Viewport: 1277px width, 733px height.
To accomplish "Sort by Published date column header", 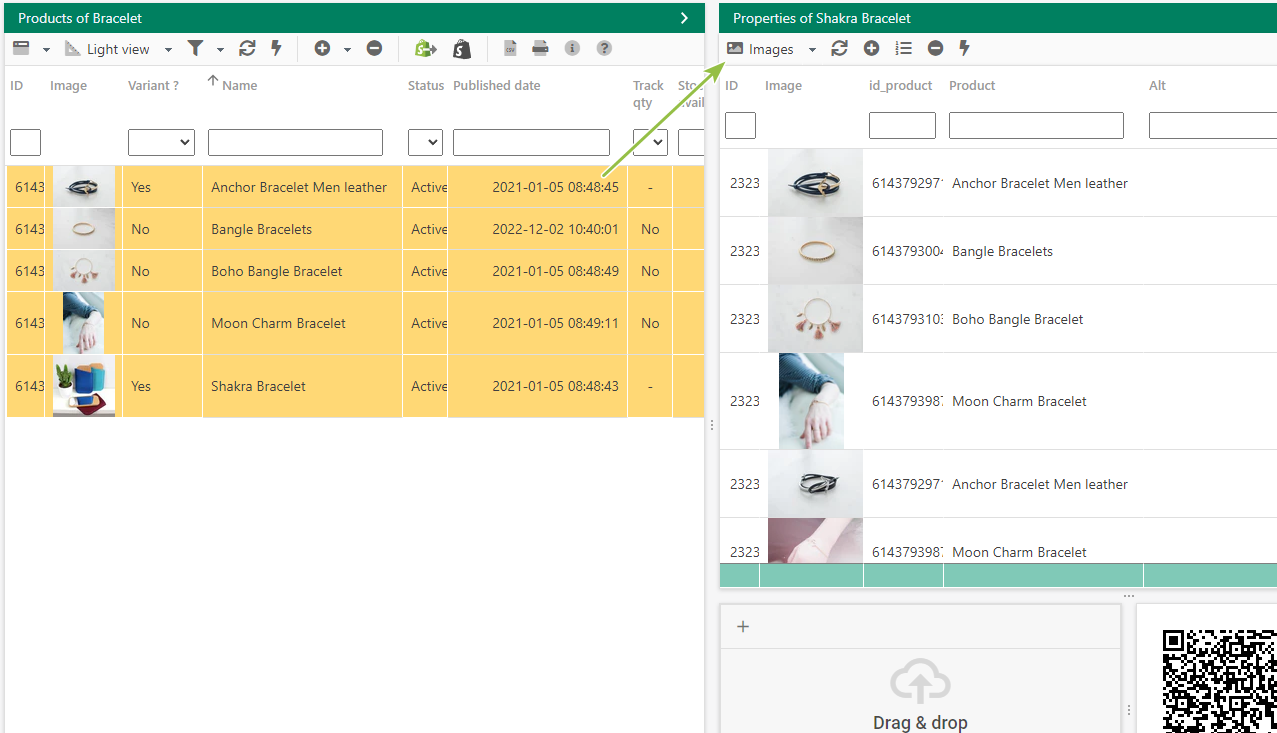I will point(496,85).
